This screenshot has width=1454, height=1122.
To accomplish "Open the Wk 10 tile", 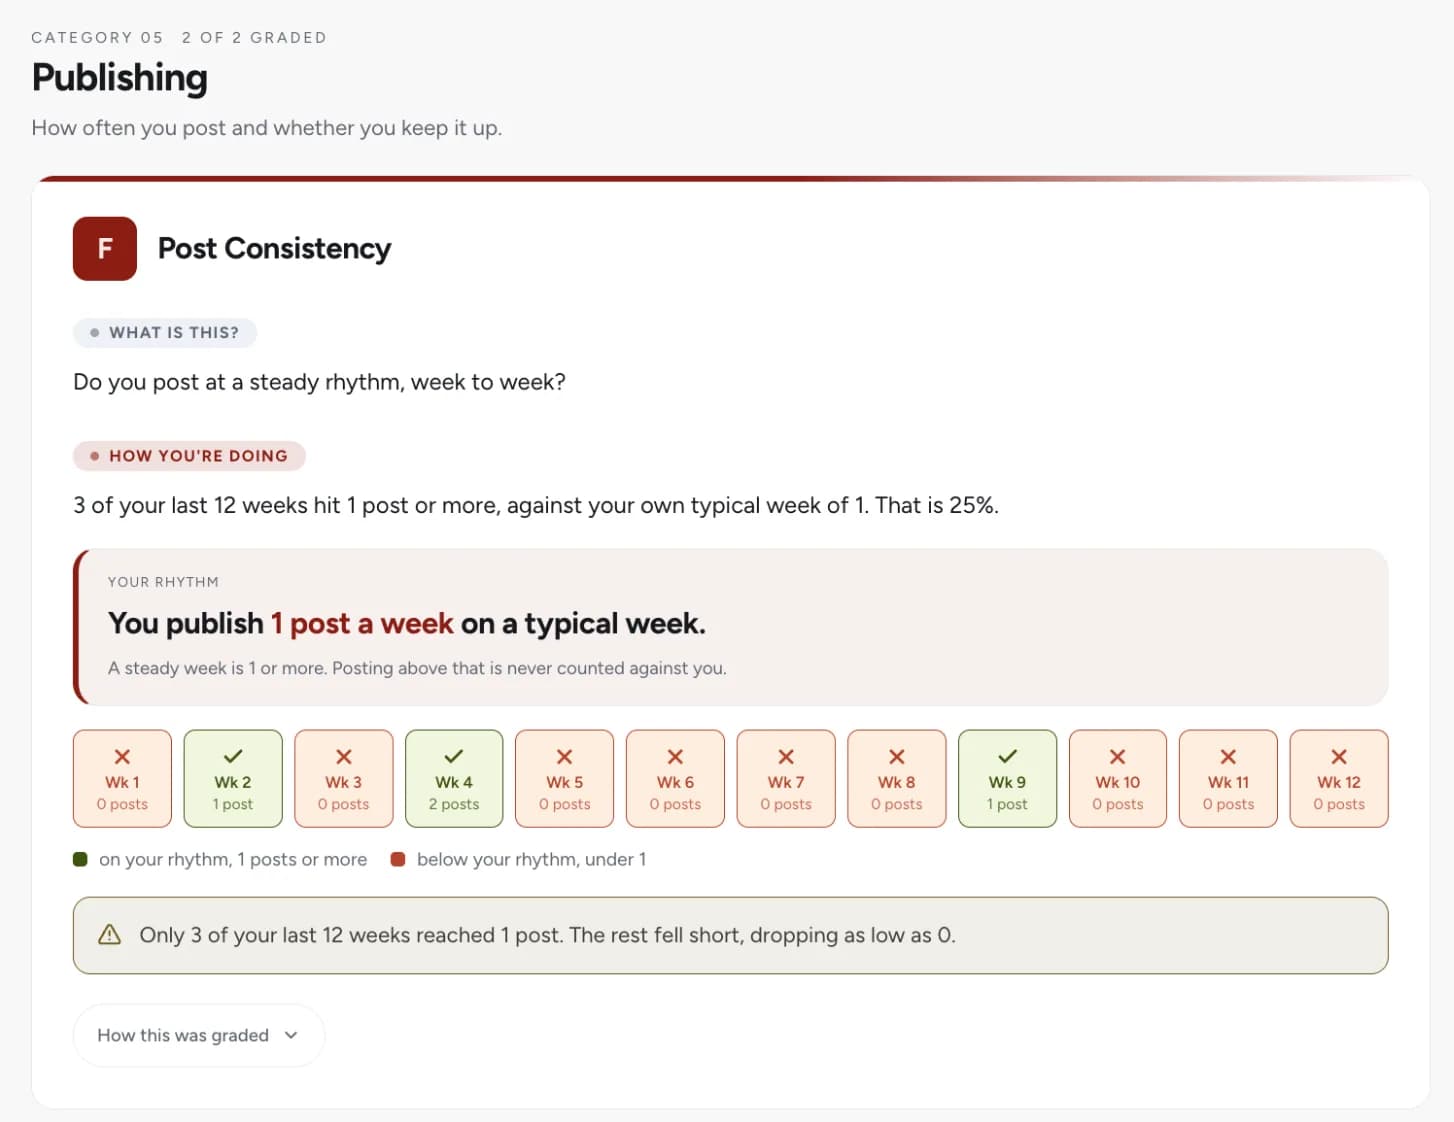I will tap(1118, 779).
